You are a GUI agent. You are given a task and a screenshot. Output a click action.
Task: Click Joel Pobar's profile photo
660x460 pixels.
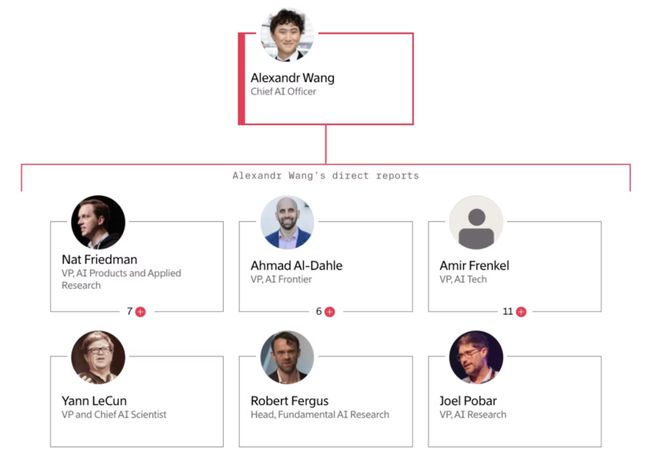[x=476, y=357]
